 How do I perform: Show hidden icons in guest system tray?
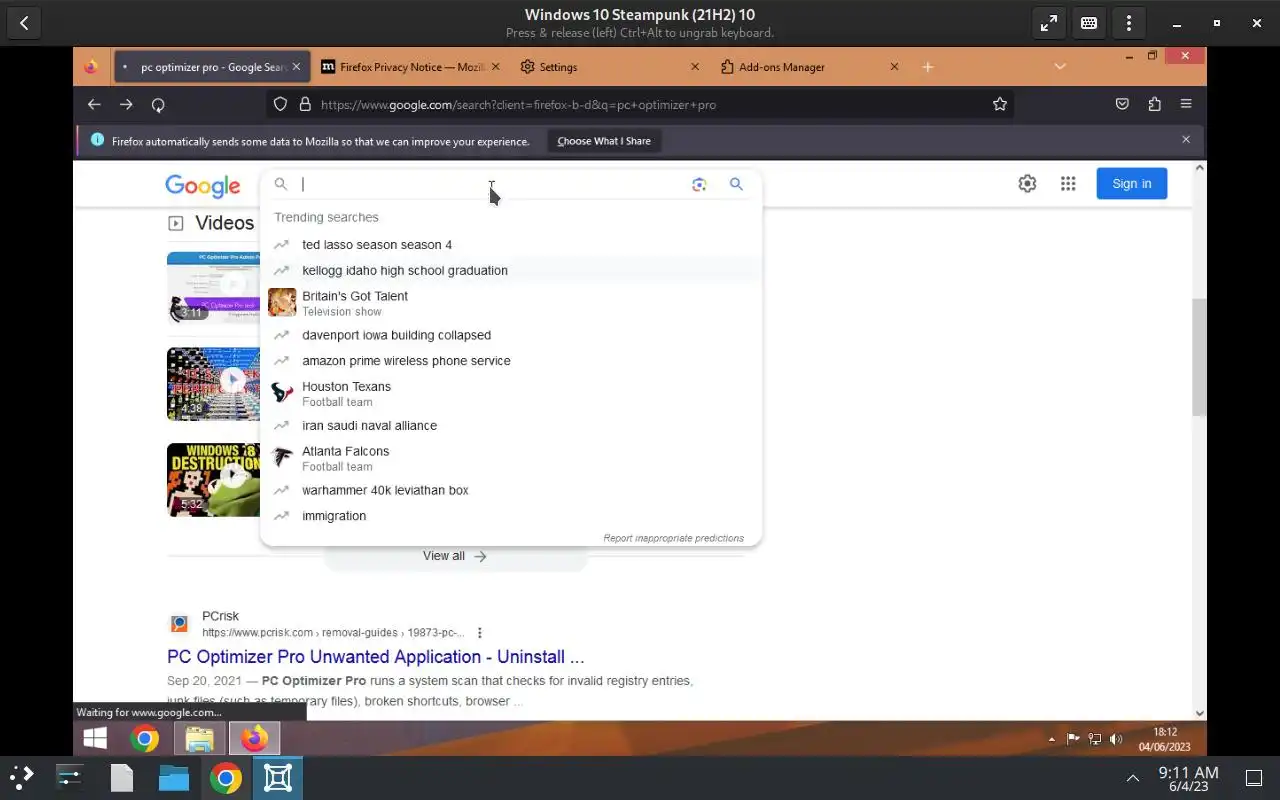[x=1051, y=739]
